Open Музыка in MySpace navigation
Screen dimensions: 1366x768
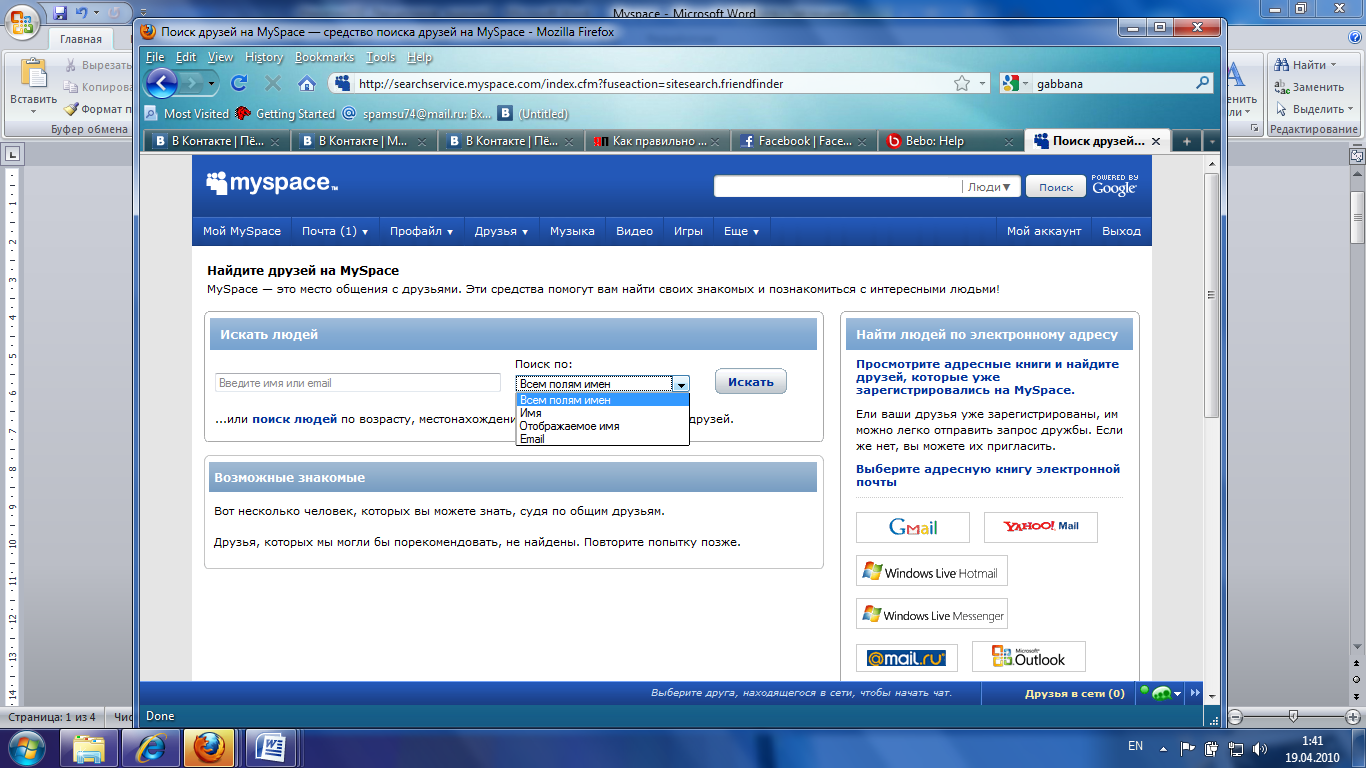tap(572, 231)
